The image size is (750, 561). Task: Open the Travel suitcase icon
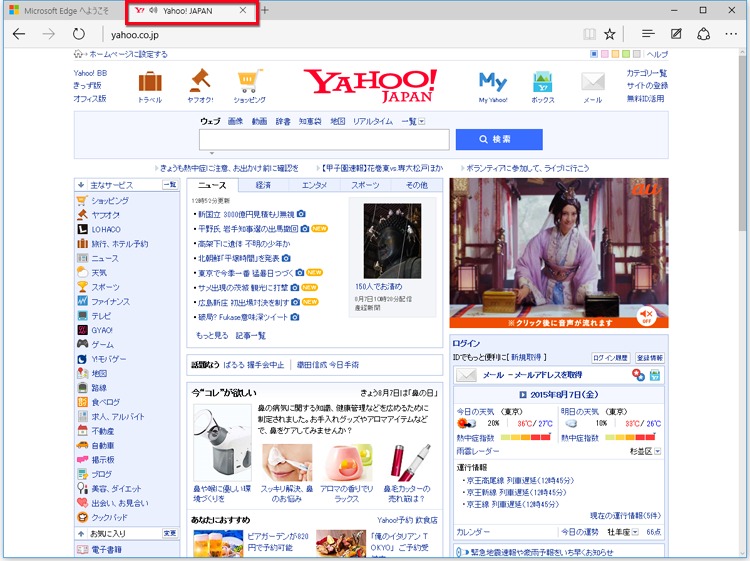(150, 81)
